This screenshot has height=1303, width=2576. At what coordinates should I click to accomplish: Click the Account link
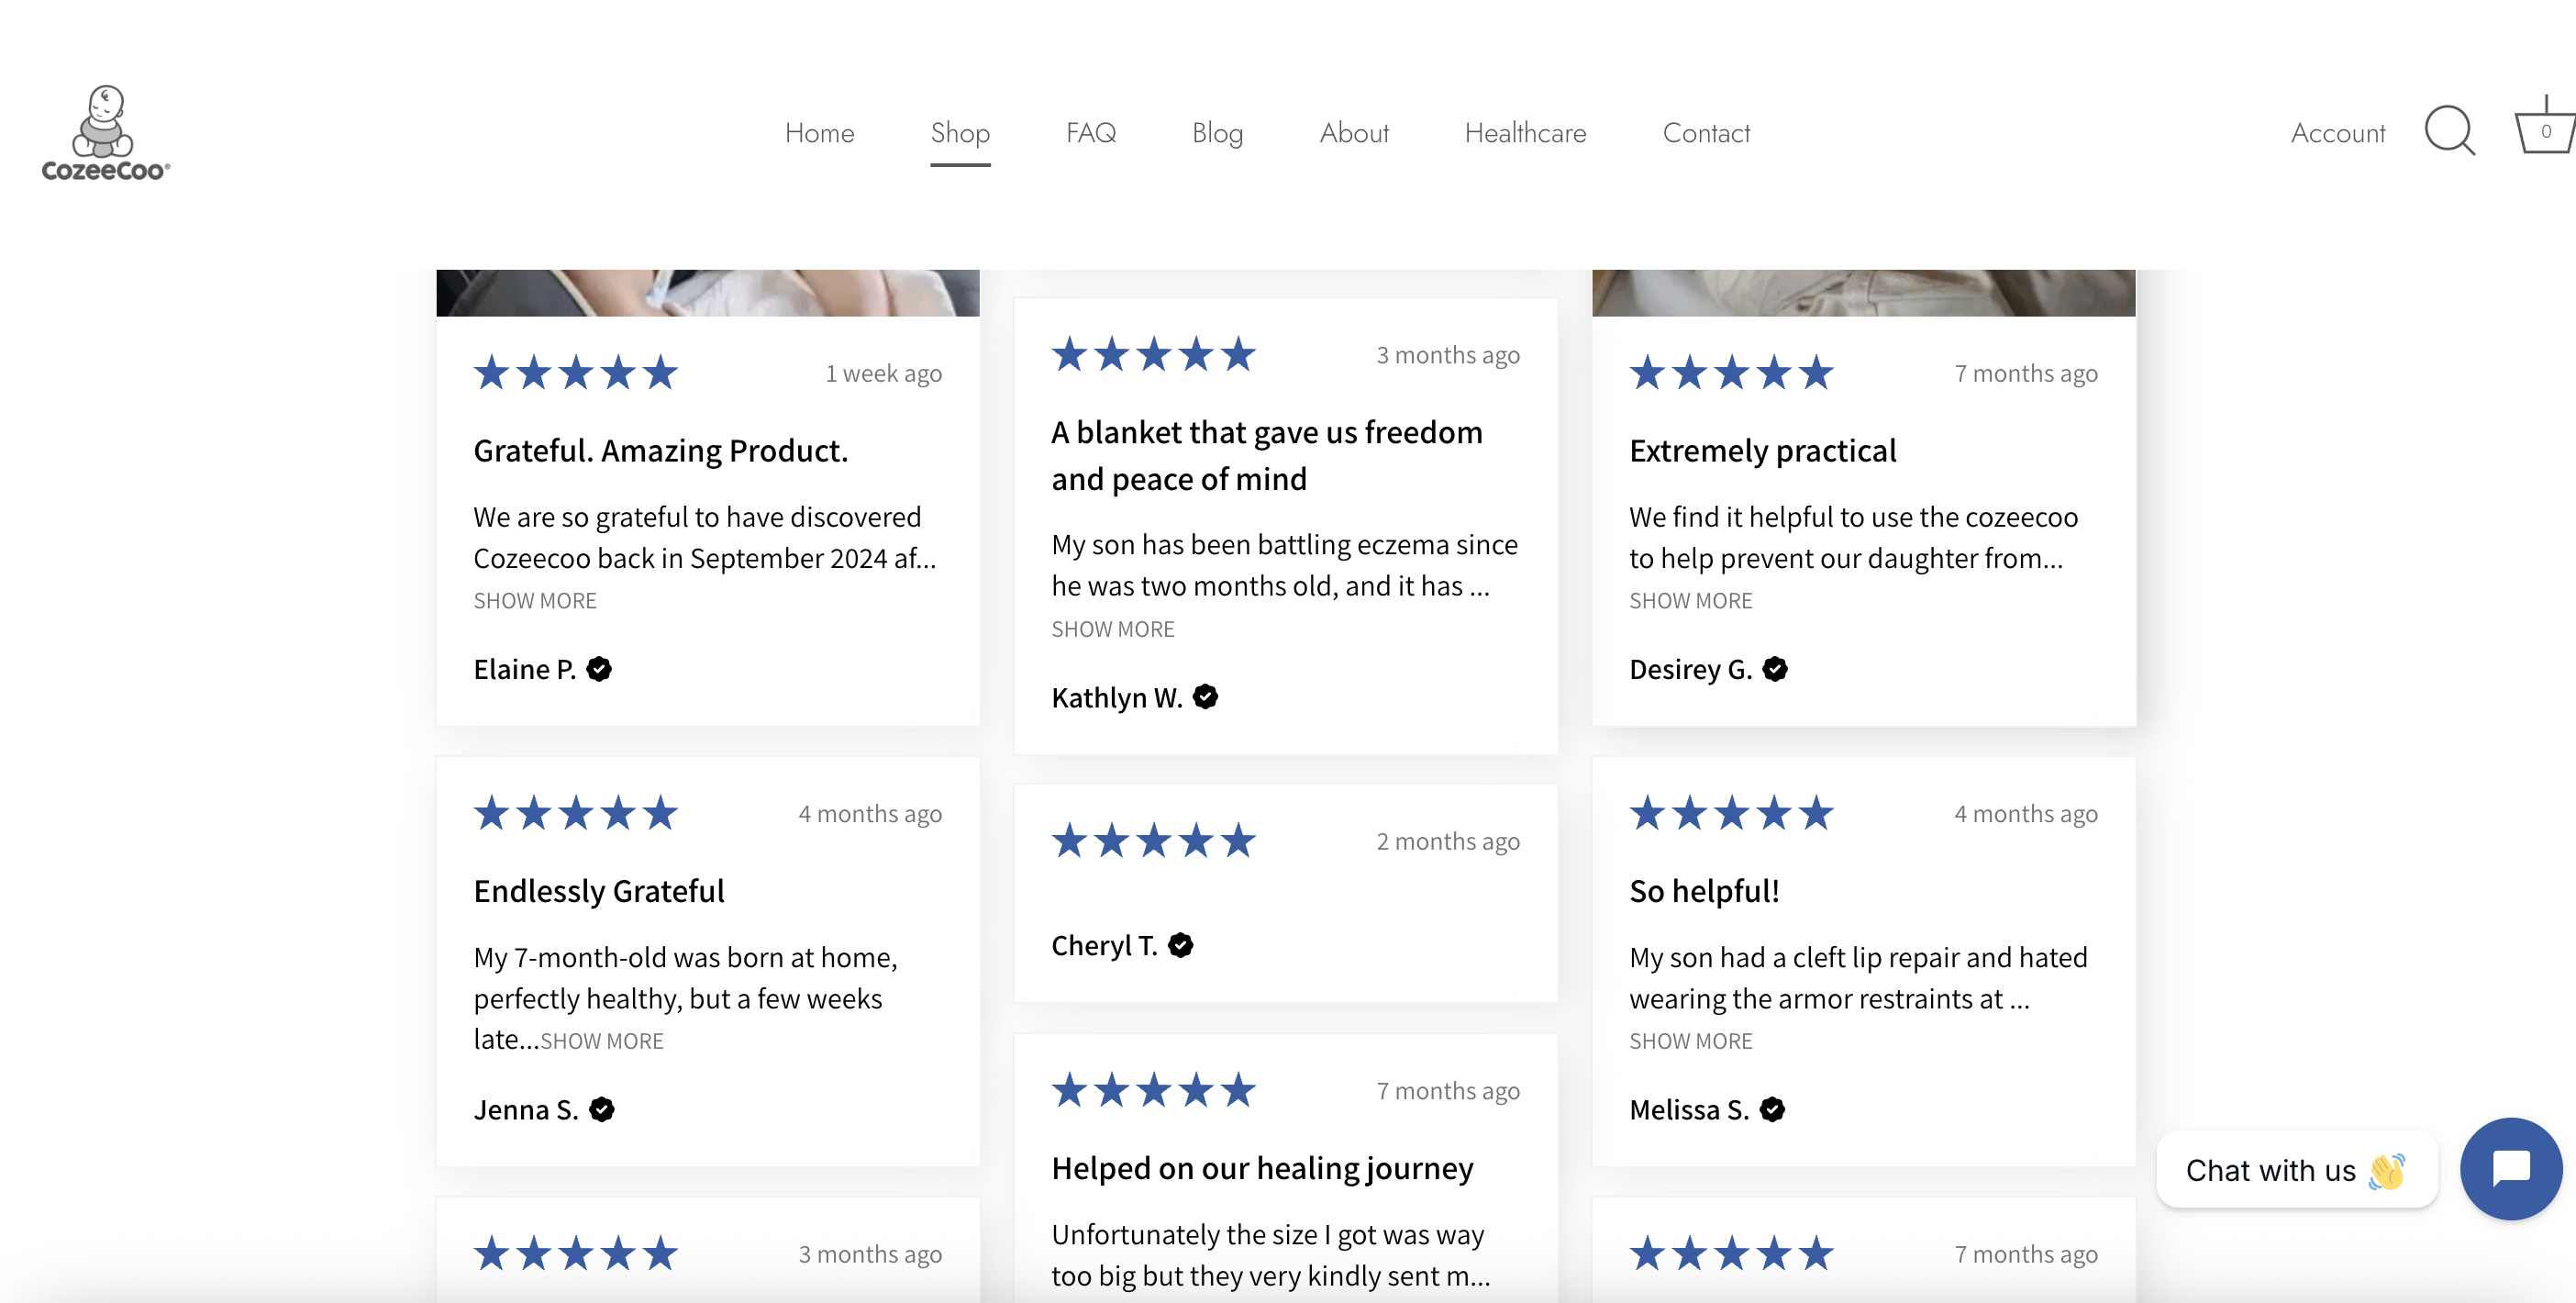[2337, 133]
